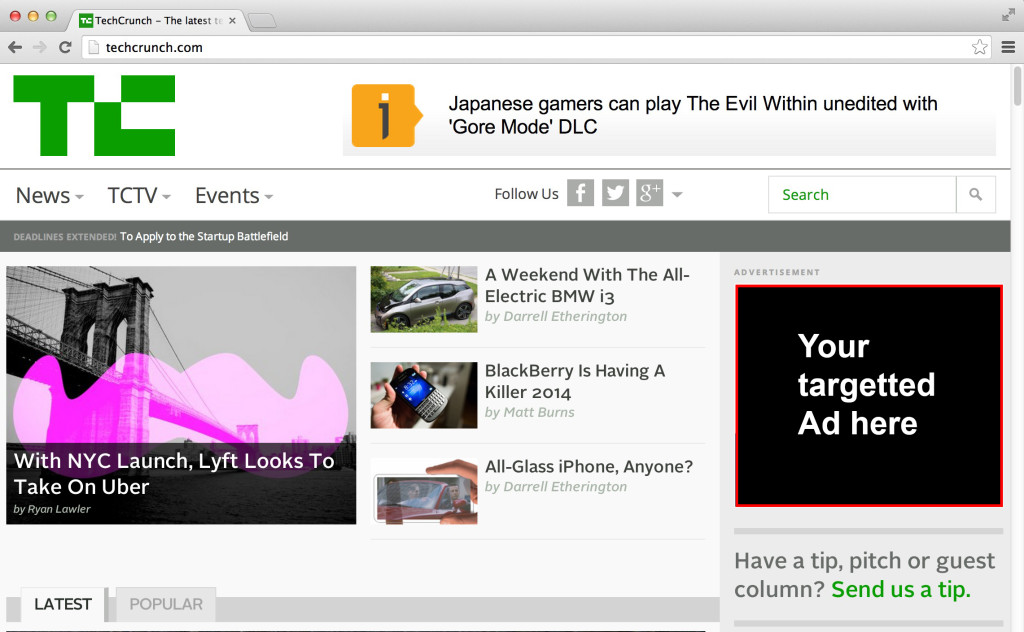Image resolution: width=1024 pixels, height=632 pixels.
Task: Open the Evil Within Gore Mode headline
Action: pos(692,115)
